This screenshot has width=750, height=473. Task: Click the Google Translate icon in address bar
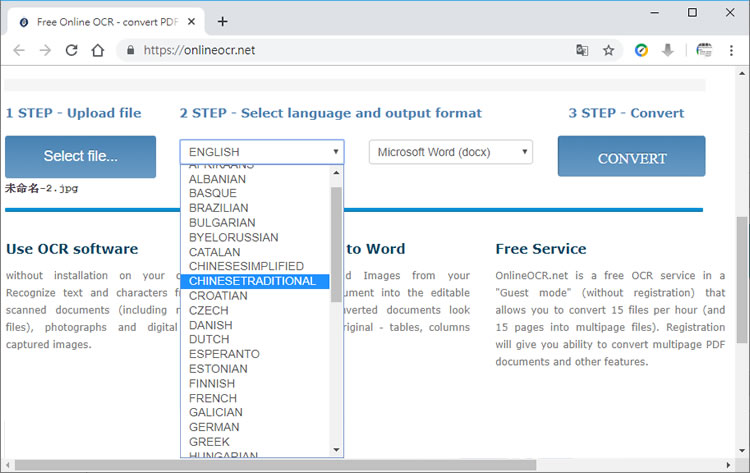[582, 50]
